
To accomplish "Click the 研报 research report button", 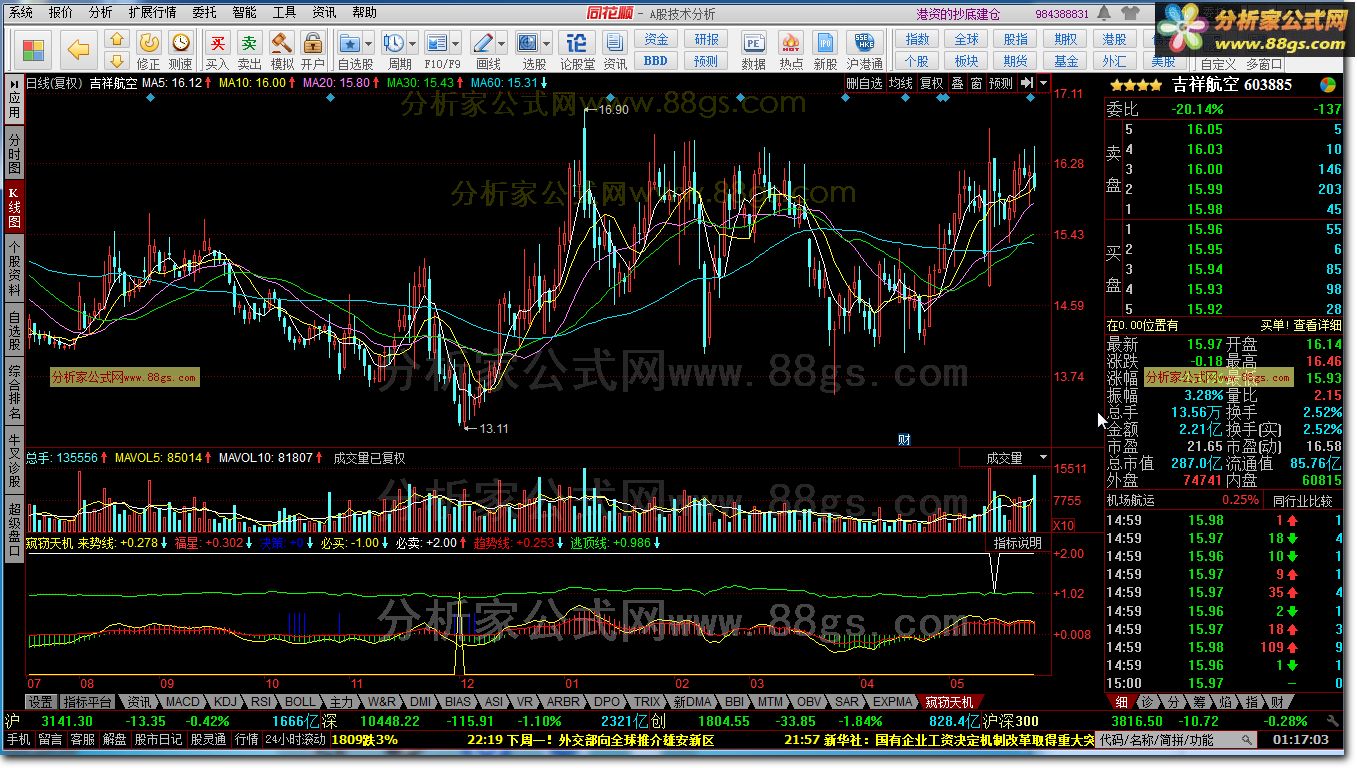I will (x=706, y=40).
